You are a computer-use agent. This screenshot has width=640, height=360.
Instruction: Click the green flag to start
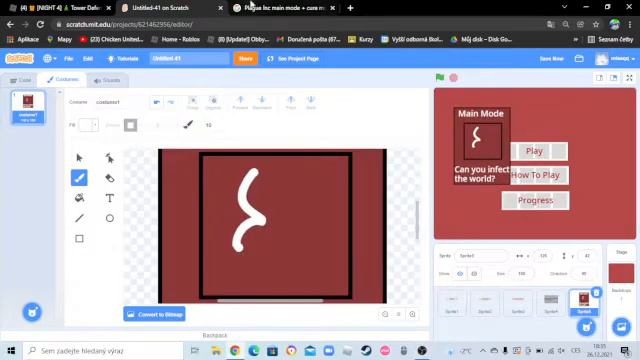440,78
